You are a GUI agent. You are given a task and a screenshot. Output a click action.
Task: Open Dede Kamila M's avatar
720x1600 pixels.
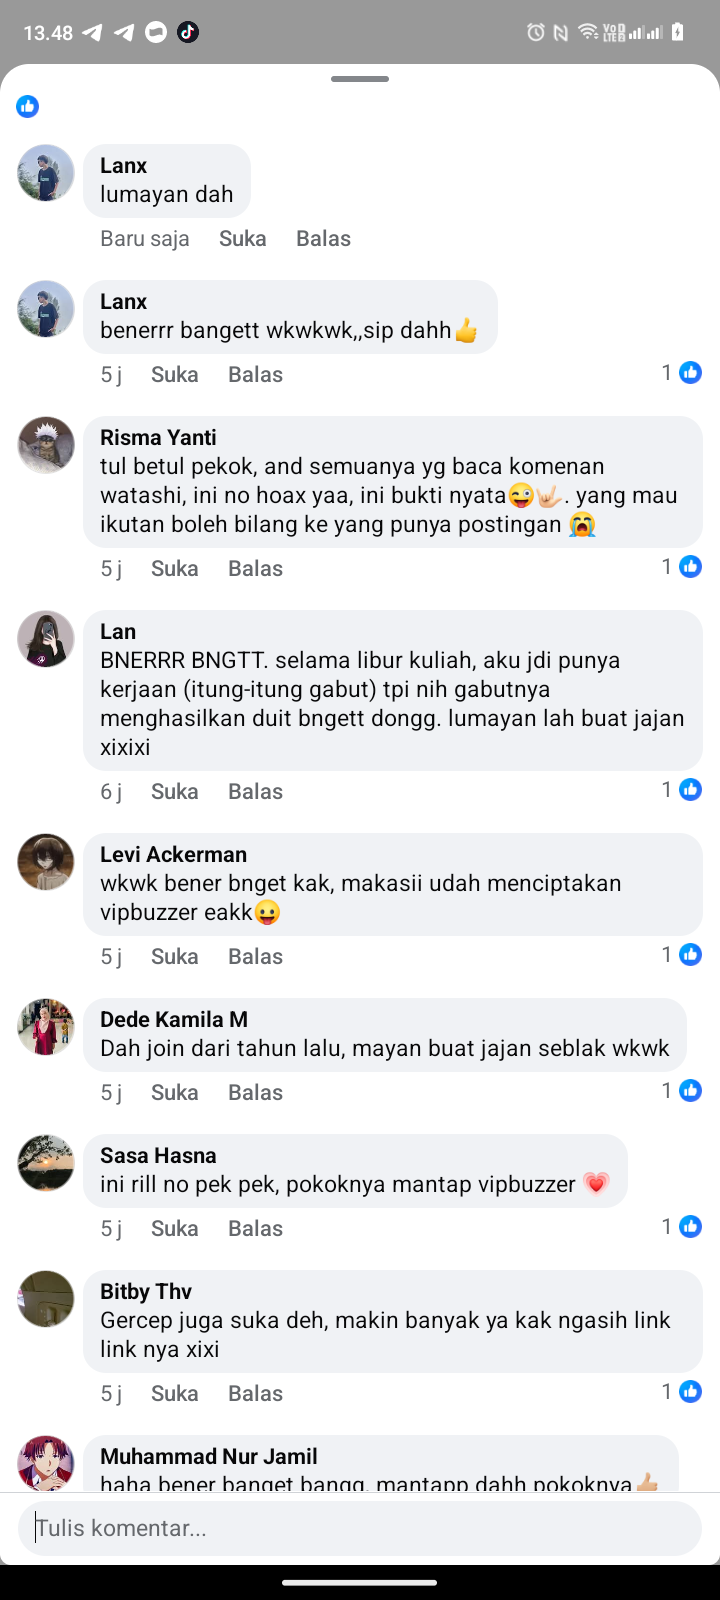(x=46, y=1027)
